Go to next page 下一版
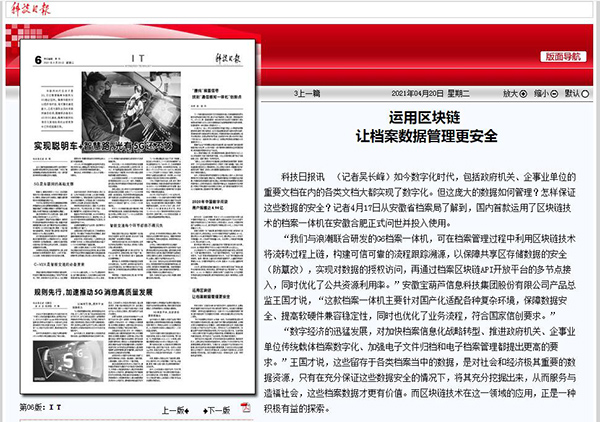This screenshot has width=600, height=422. (x=217, y=411)
